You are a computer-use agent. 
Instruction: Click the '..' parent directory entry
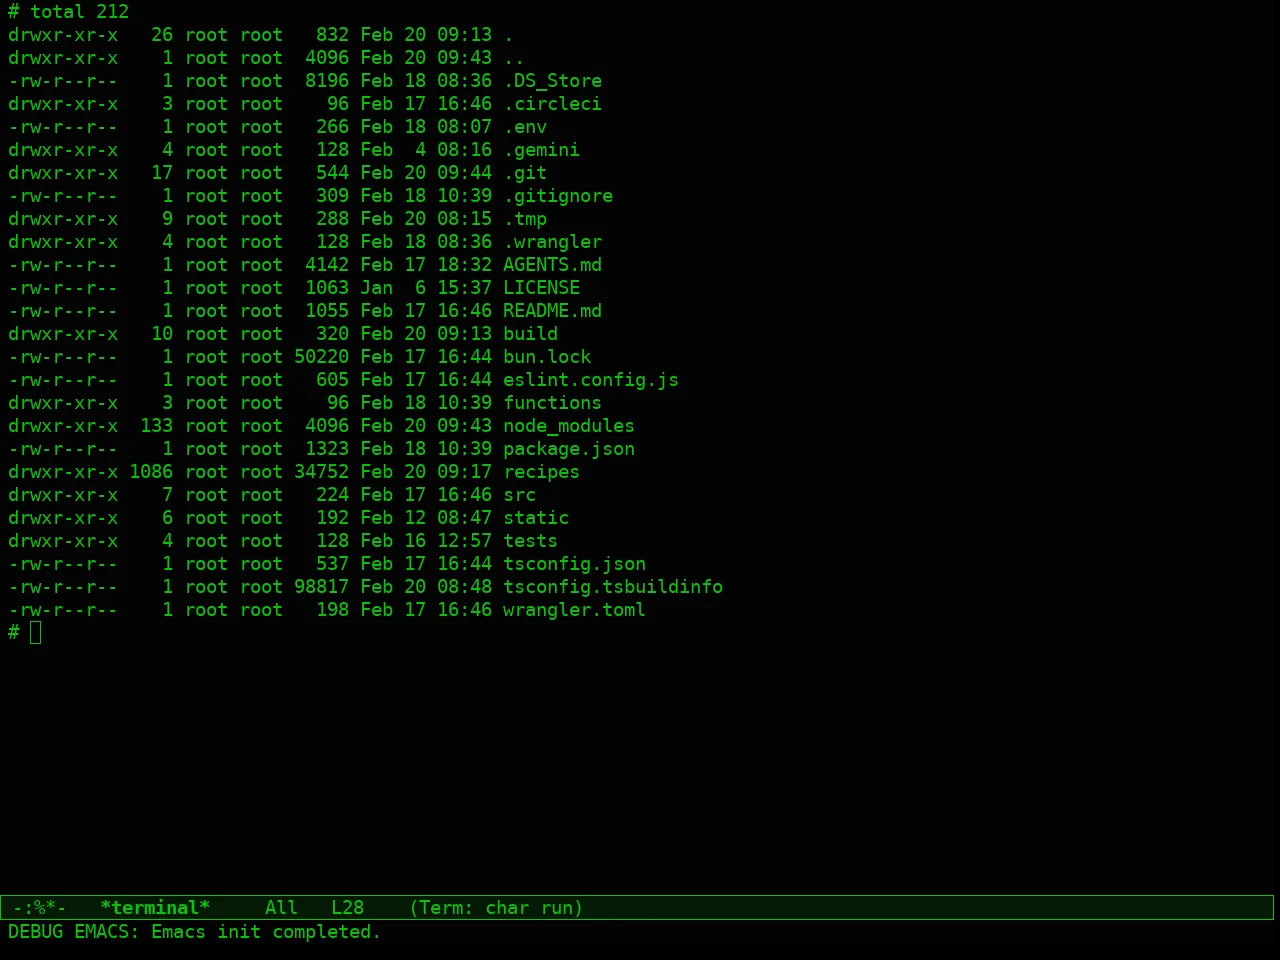514,58
